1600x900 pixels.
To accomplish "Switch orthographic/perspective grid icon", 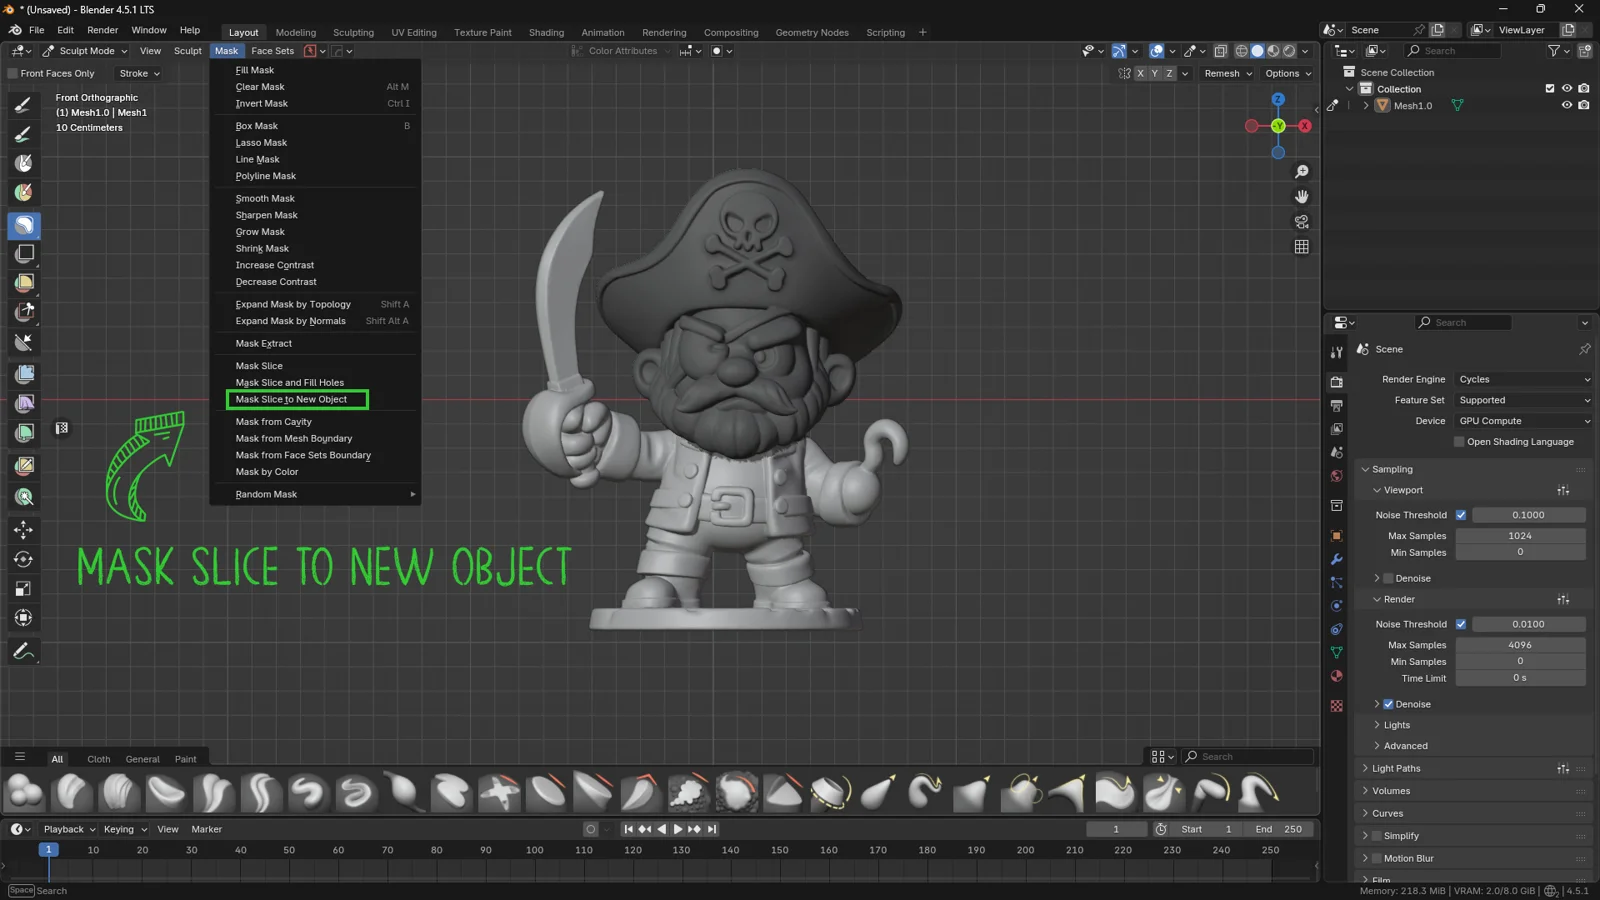I will point(1301,247).
